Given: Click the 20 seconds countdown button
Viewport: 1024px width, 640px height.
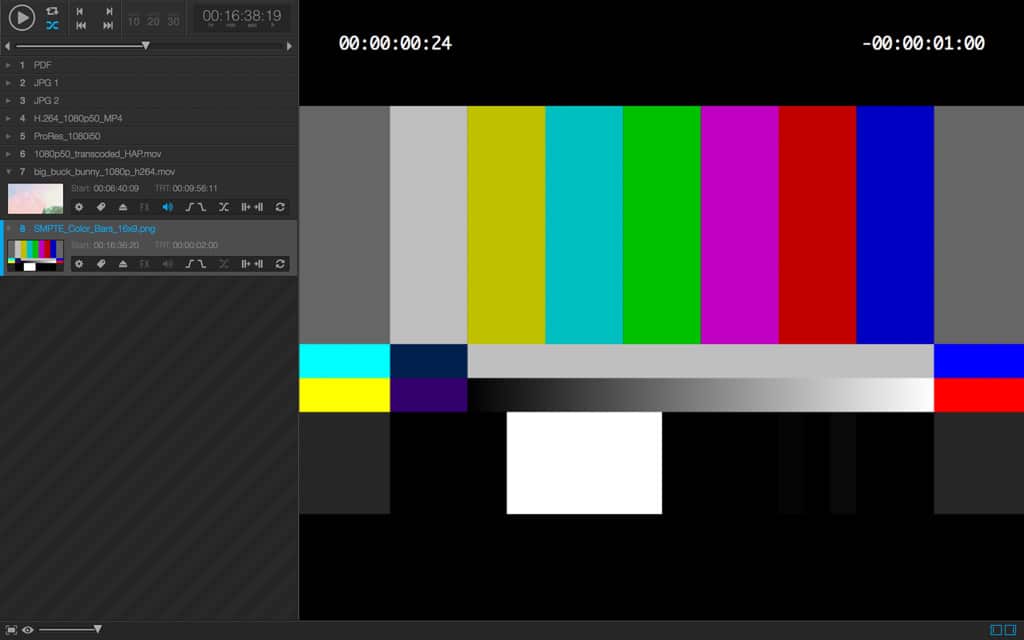Looking at the screenshot, I should click(153, 21).
